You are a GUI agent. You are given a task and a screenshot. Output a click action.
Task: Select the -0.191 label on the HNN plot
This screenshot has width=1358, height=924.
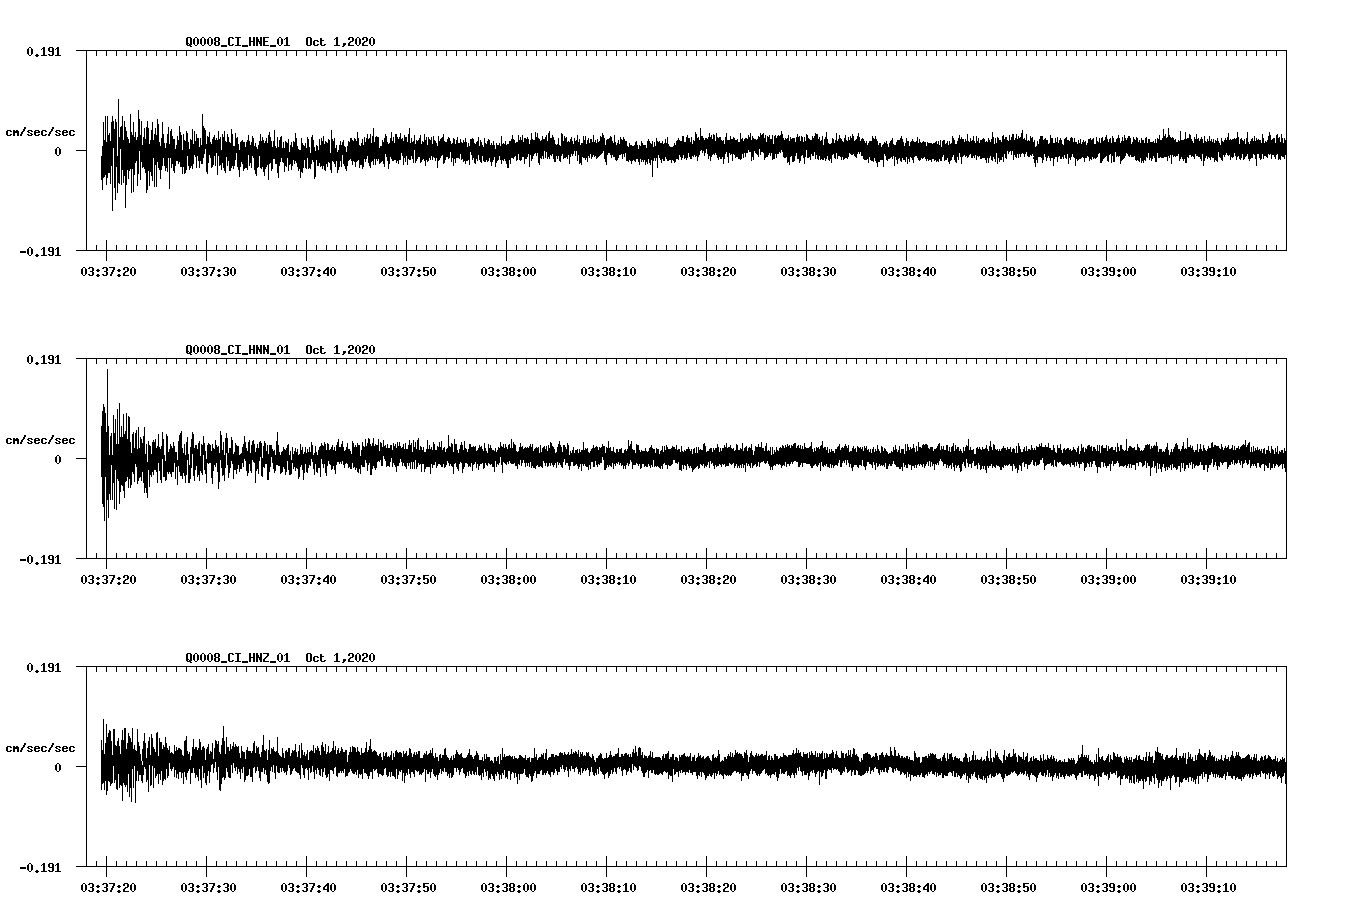[38, 561]
